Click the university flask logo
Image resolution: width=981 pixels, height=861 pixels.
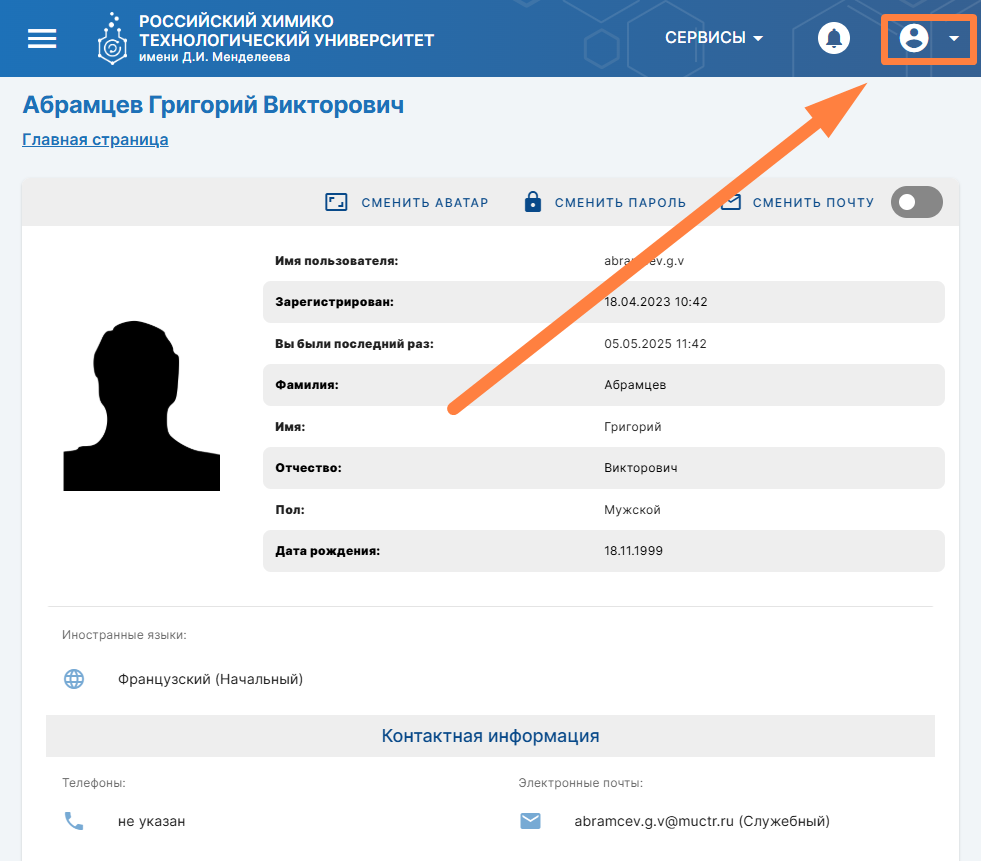(x=112, y=39)
